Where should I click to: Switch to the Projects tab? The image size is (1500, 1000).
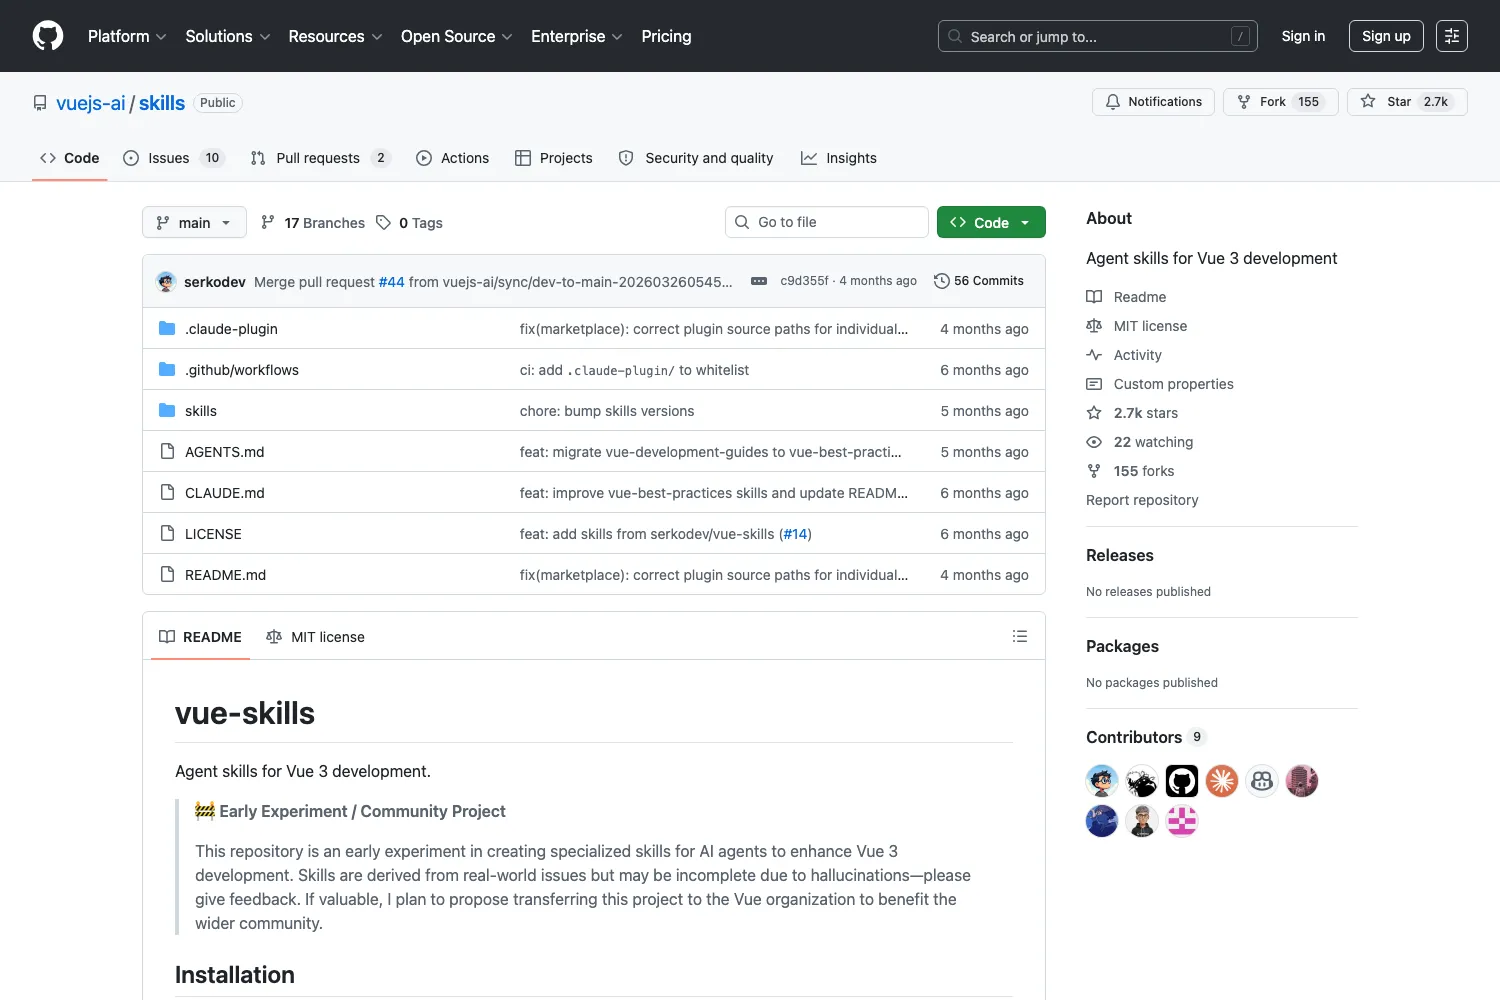coord(554,158)
